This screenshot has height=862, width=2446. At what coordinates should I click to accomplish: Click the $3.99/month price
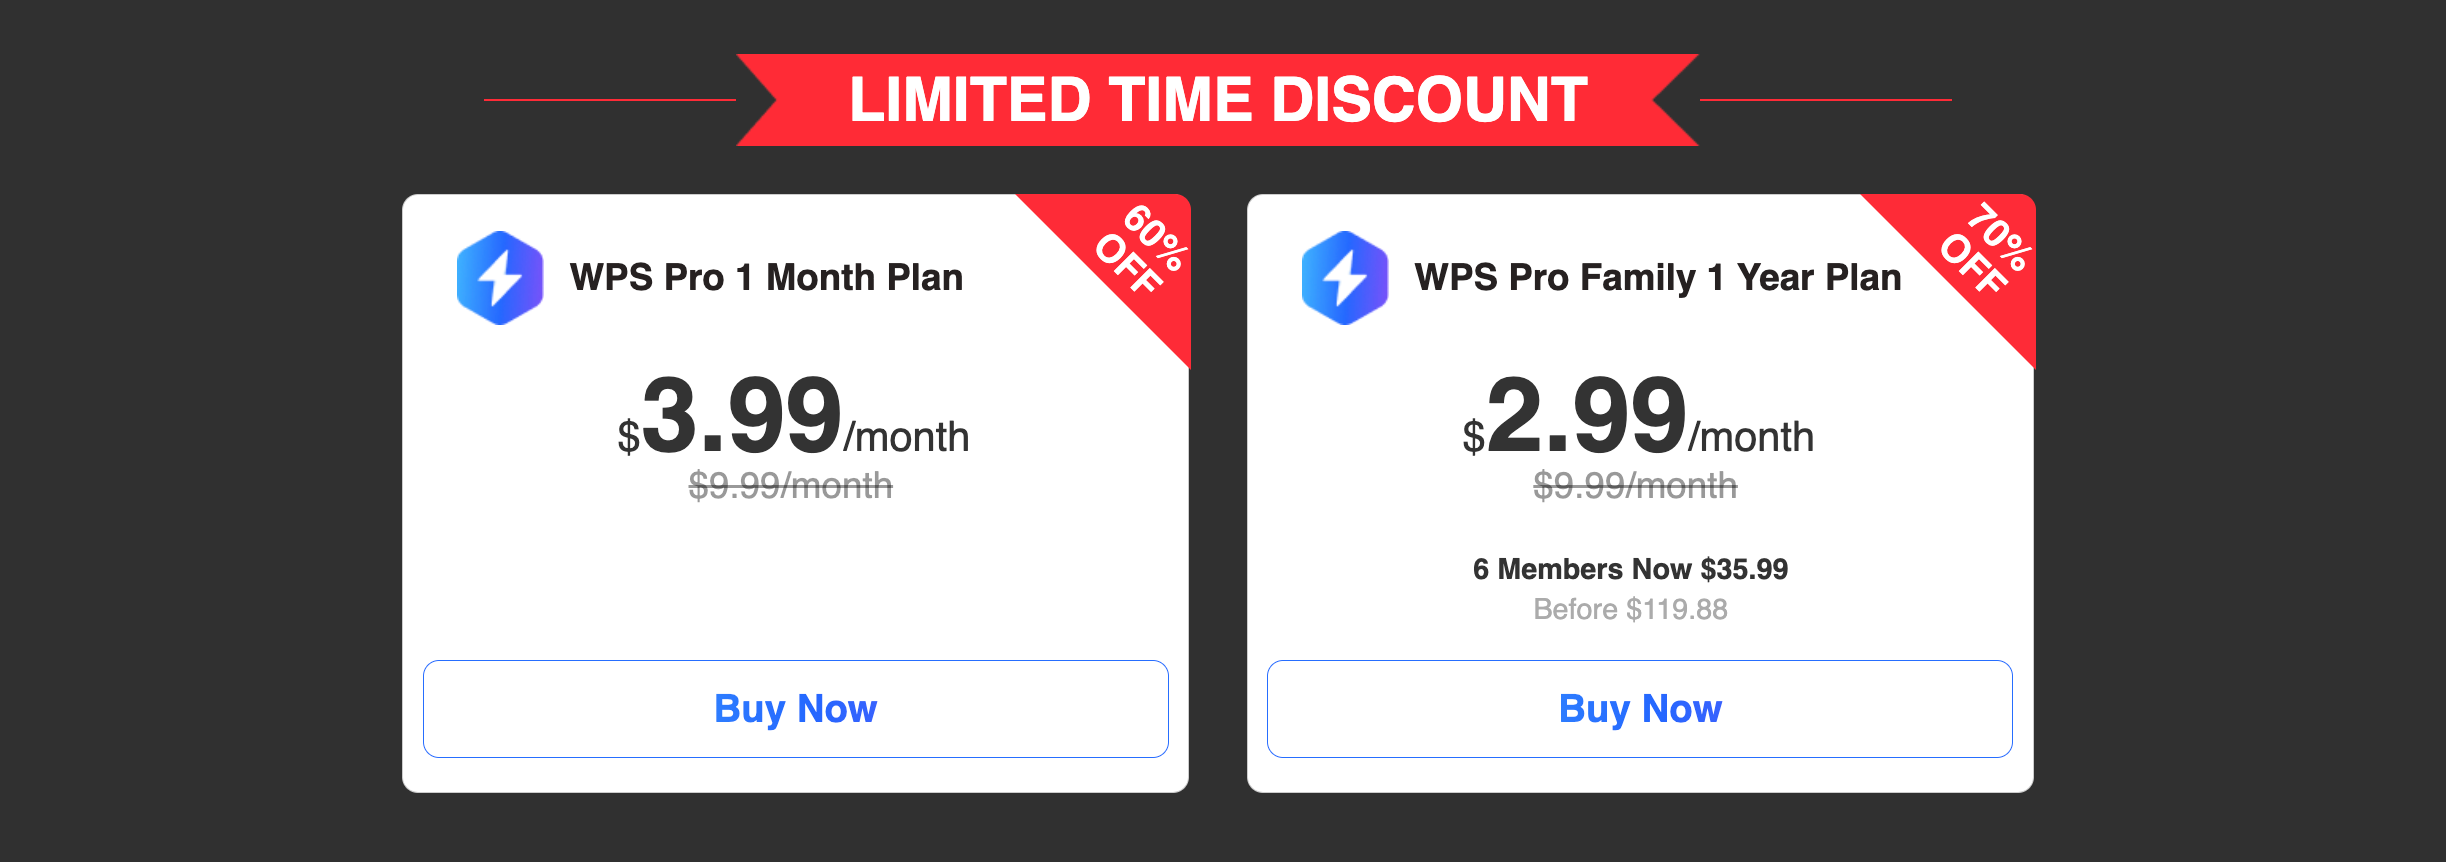(x=793, y=416)
